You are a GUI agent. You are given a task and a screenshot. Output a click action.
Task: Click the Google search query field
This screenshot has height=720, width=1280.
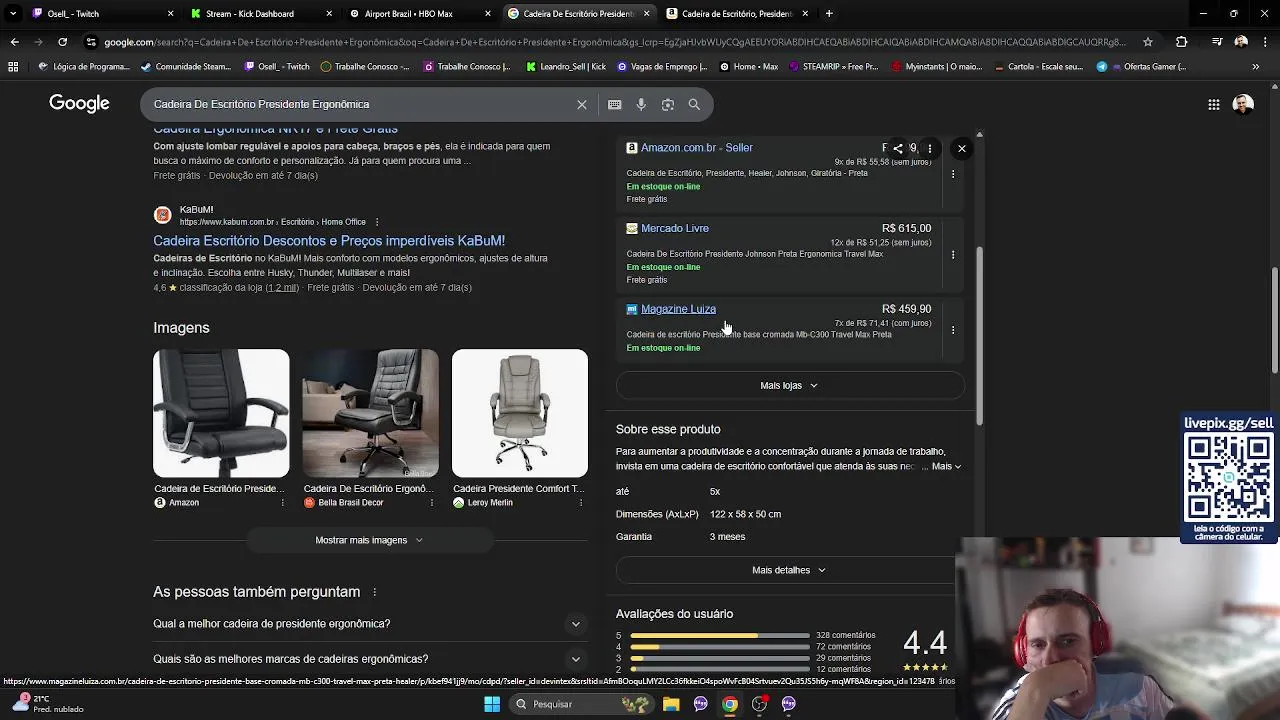(x=360, y=104)
